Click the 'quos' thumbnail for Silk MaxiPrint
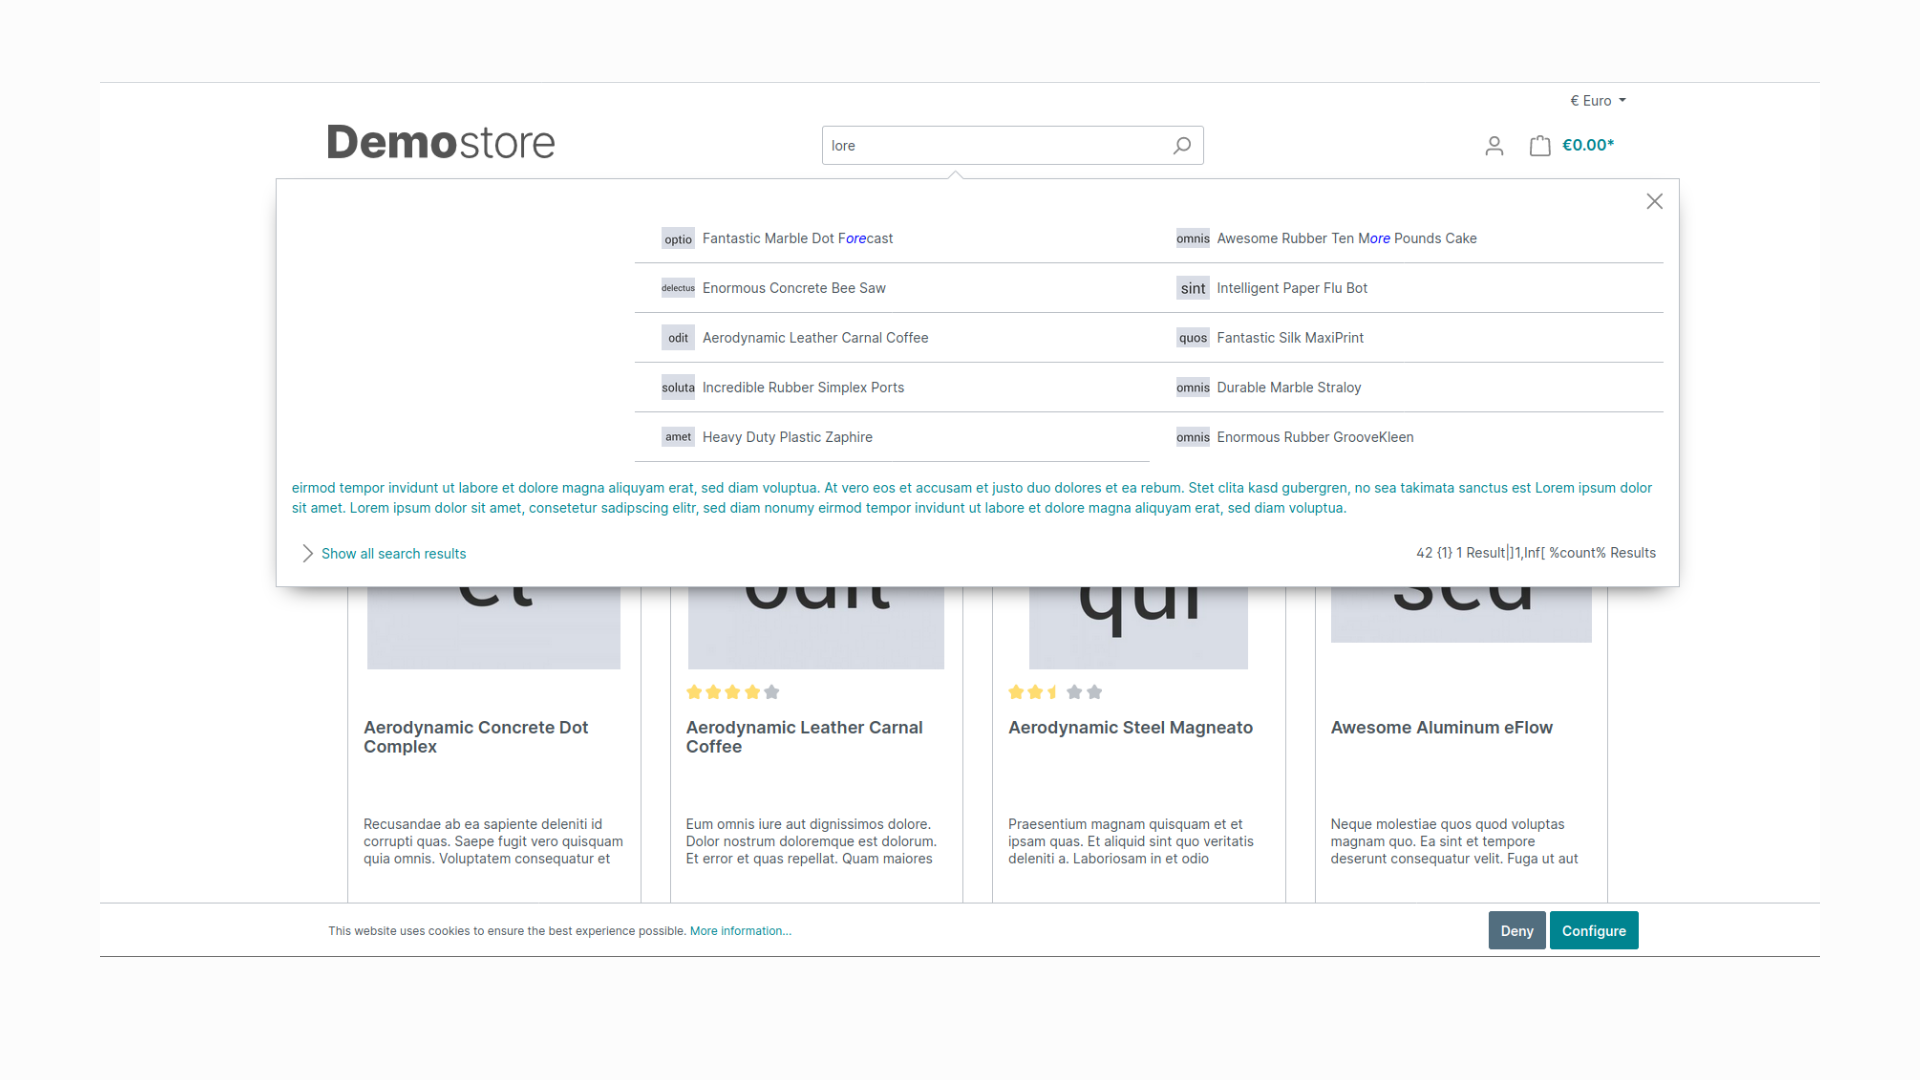Viewport: 1920px width, 1080px height. click(1193, 338)
